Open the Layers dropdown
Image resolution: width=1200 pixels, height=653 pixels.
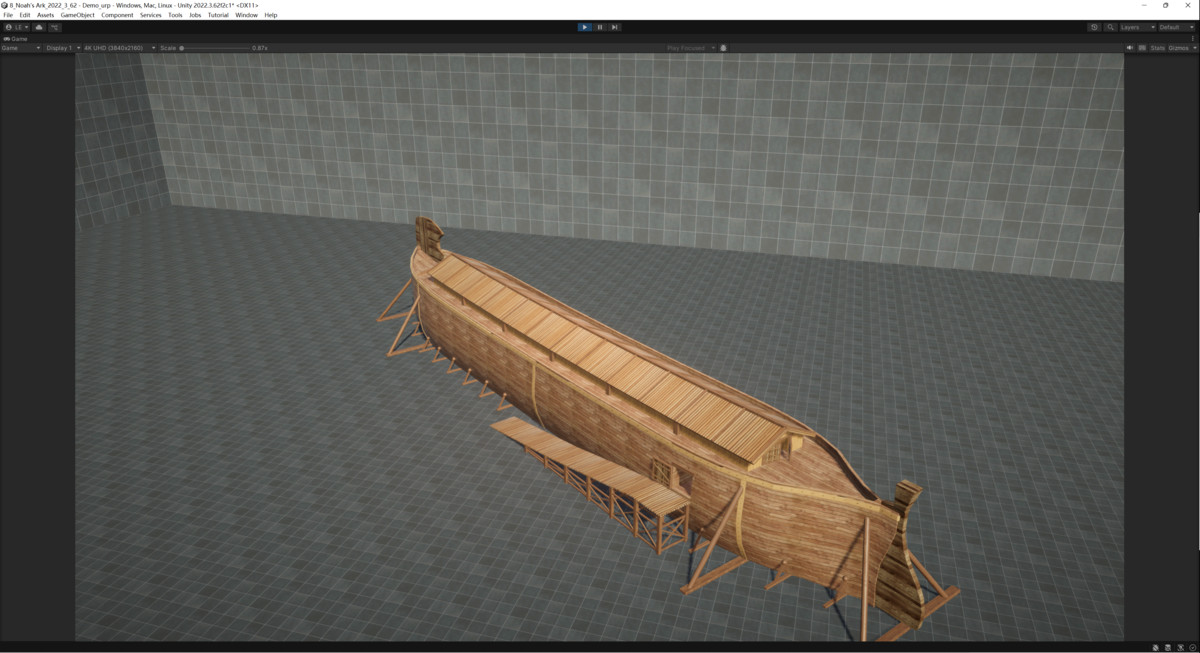[1136, 27]
